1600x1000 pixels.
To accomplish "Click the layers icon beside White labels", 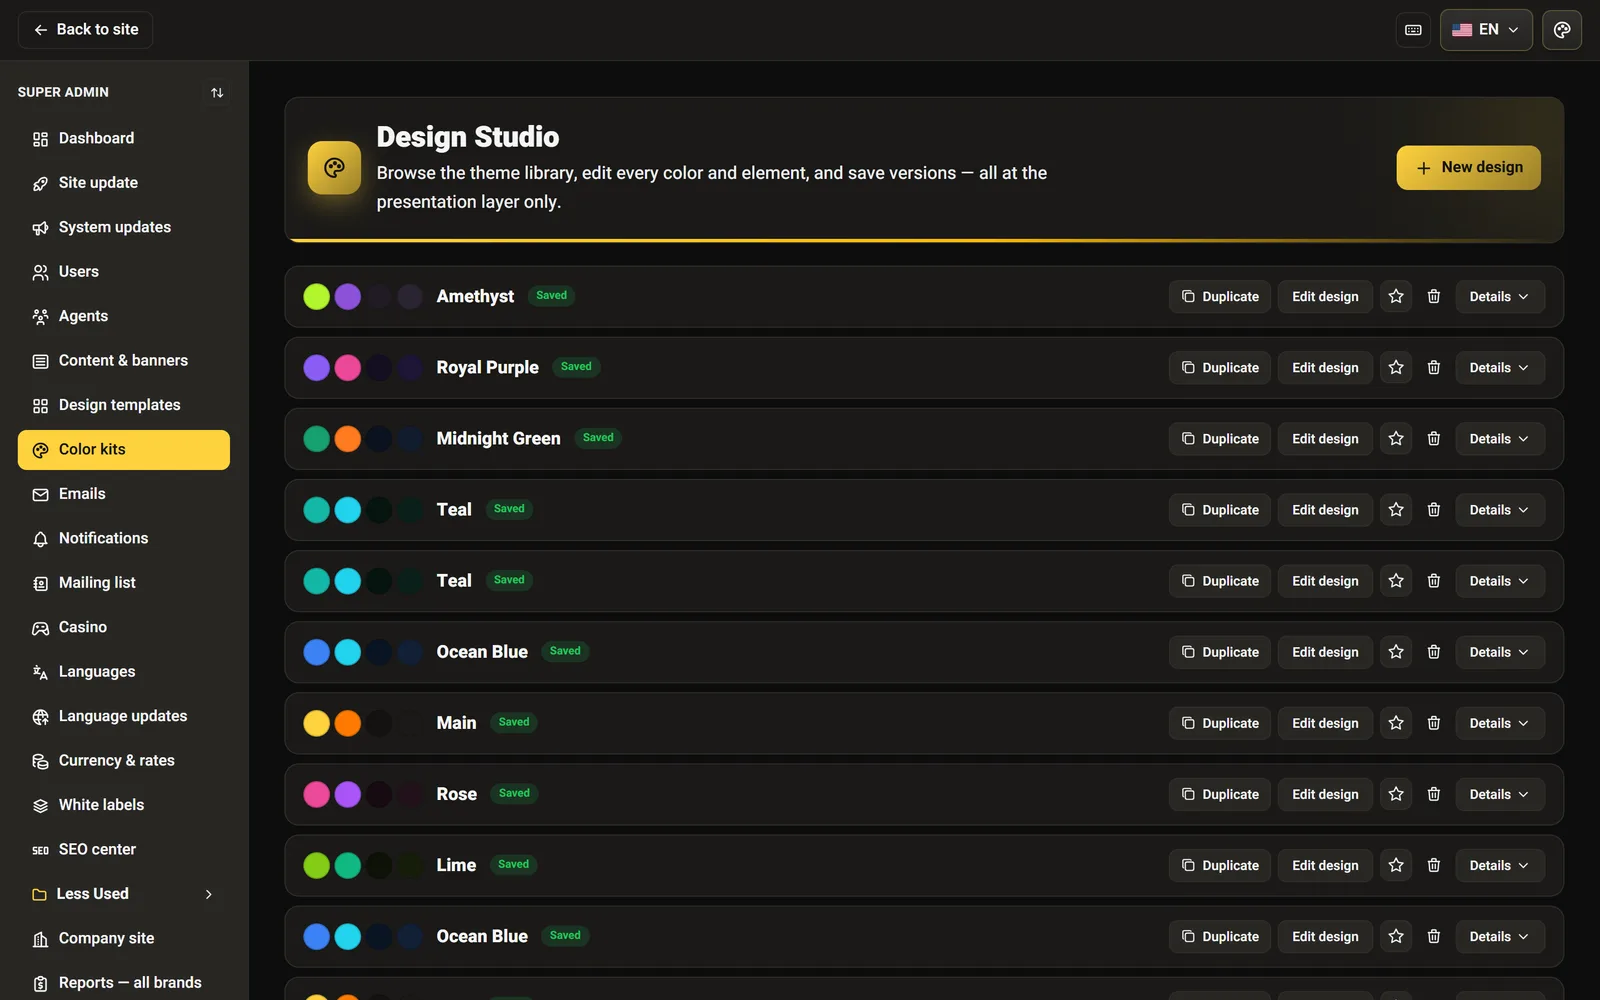I will (x=40, y=806).
